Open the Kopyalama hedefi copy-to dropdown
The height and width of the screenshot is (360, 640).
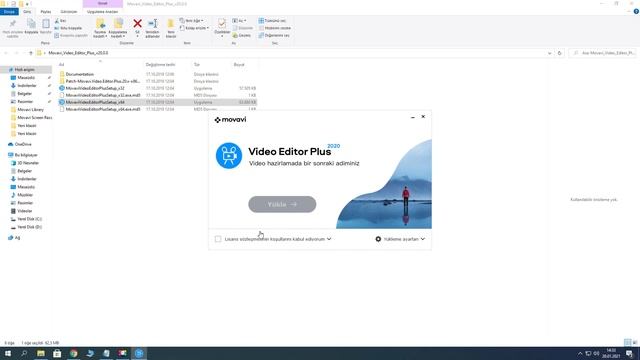(x=118, y=28)
